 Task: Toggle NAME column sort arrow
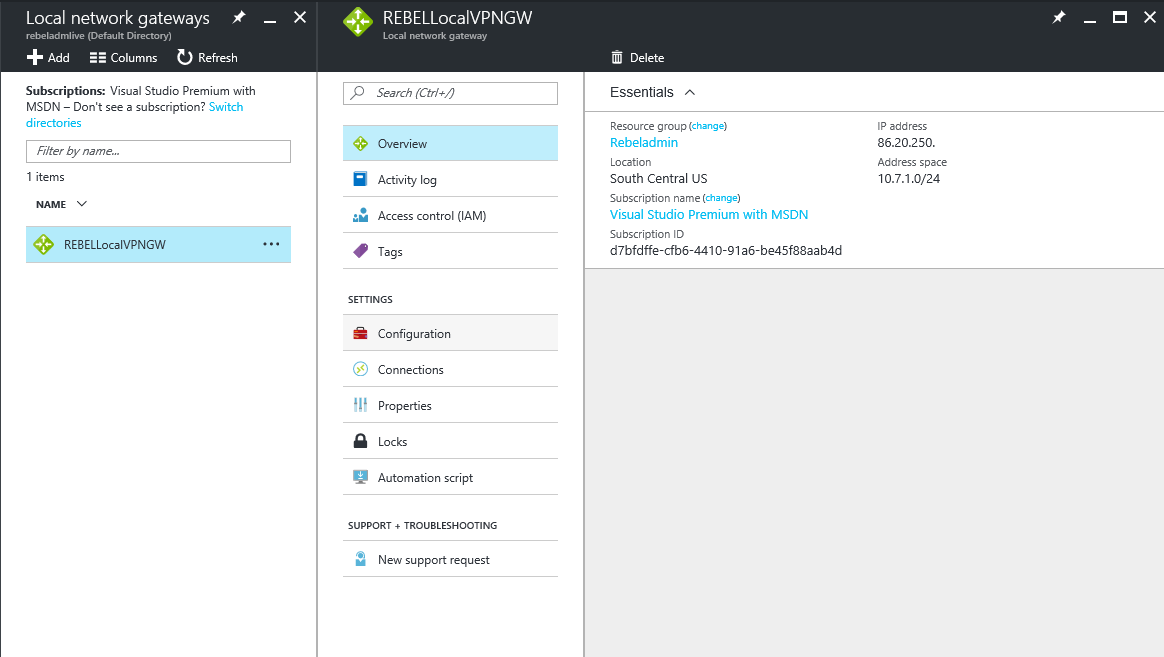pos(82,203)
